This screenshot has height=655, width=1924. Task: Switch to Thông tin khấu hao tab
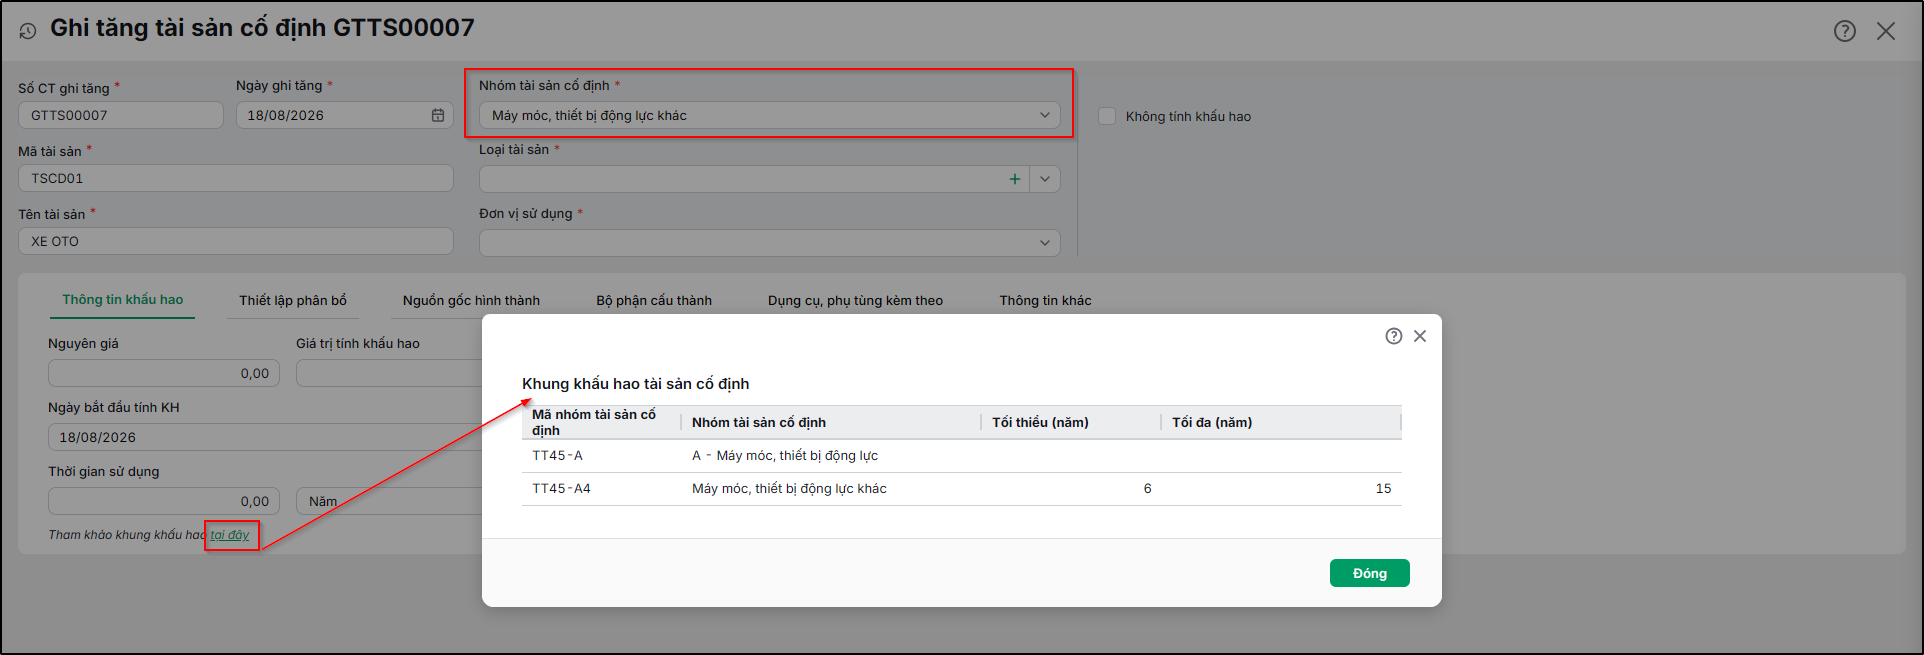(x=123, y=300)
